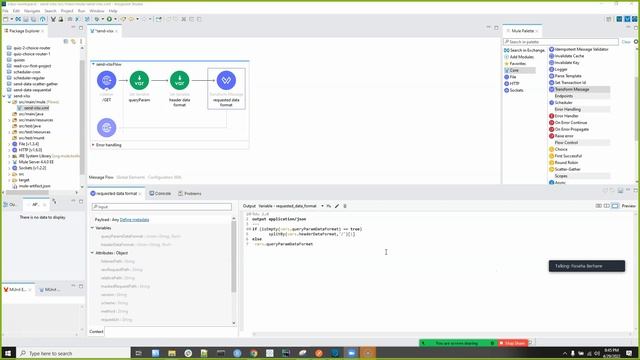Click Define metadata link
This screenshot has width=640, height=360.
134,220
